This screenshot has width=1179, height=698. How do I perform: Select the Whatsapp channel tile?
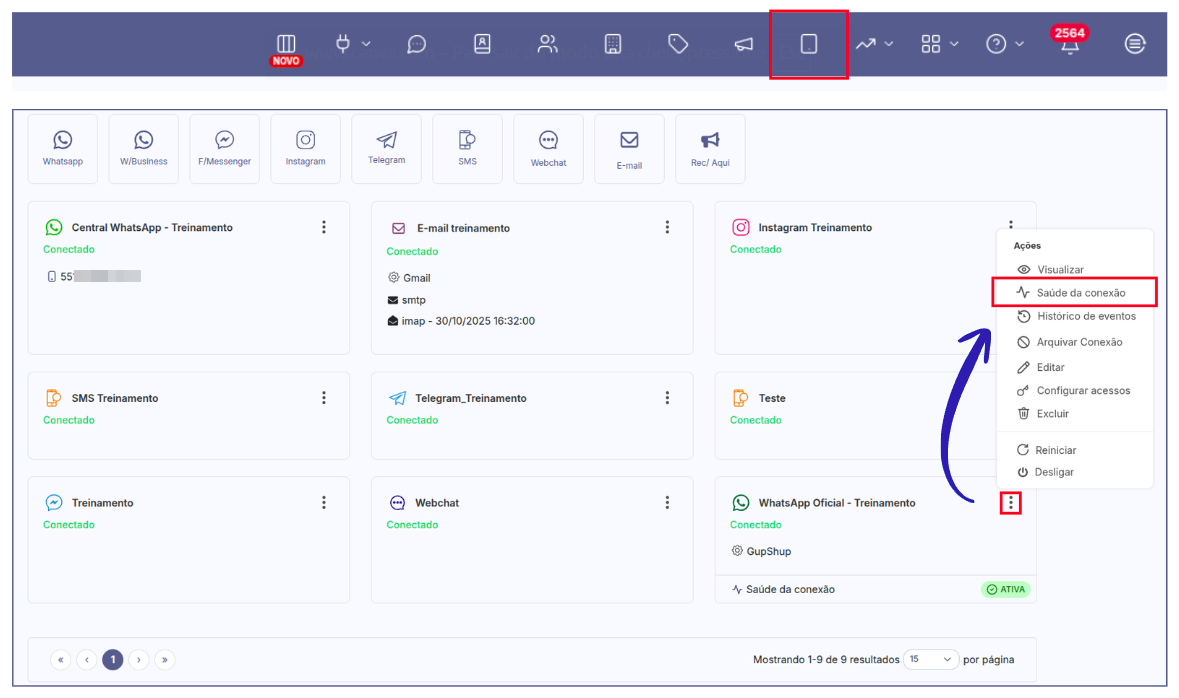pyautogui.click(x=63, y=149)
